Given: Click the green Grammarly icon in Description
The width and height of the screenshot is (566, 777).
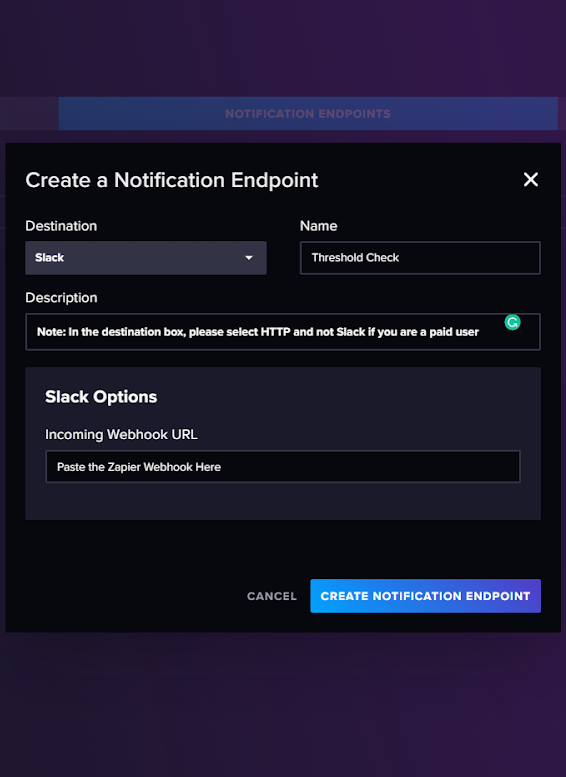Looking at the screenshot, I should point(512,323).
